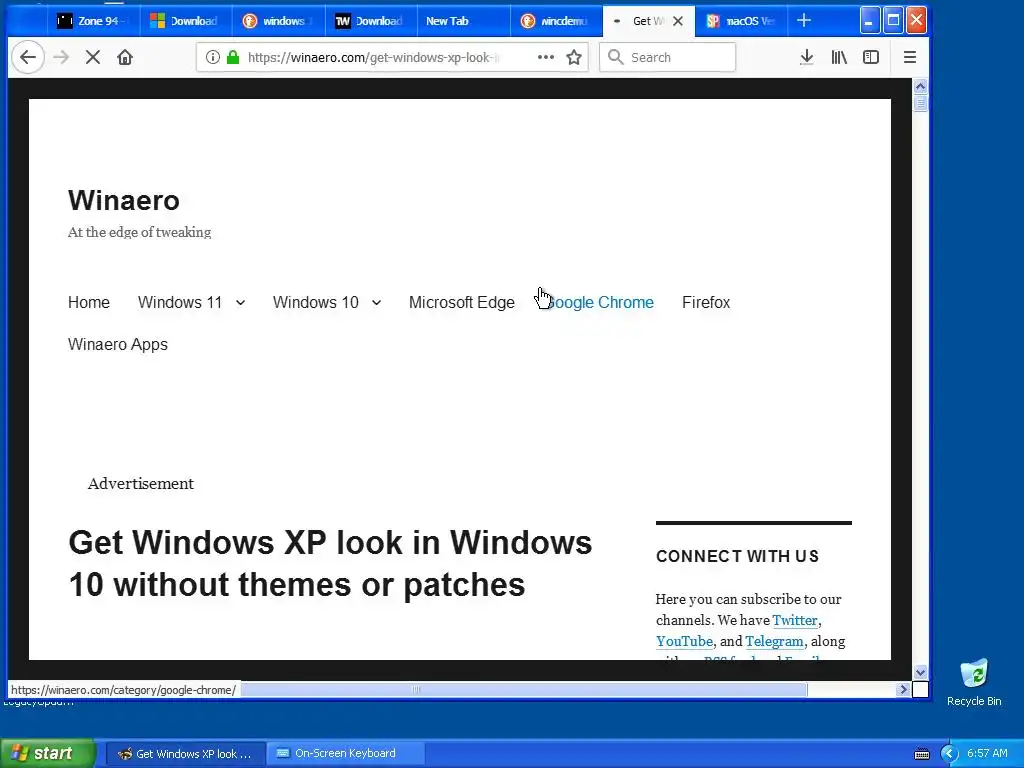Expand the Windows 10 submenu chevron
Image resolution: width=1024 pixels, height=768 pixels.
376,302
